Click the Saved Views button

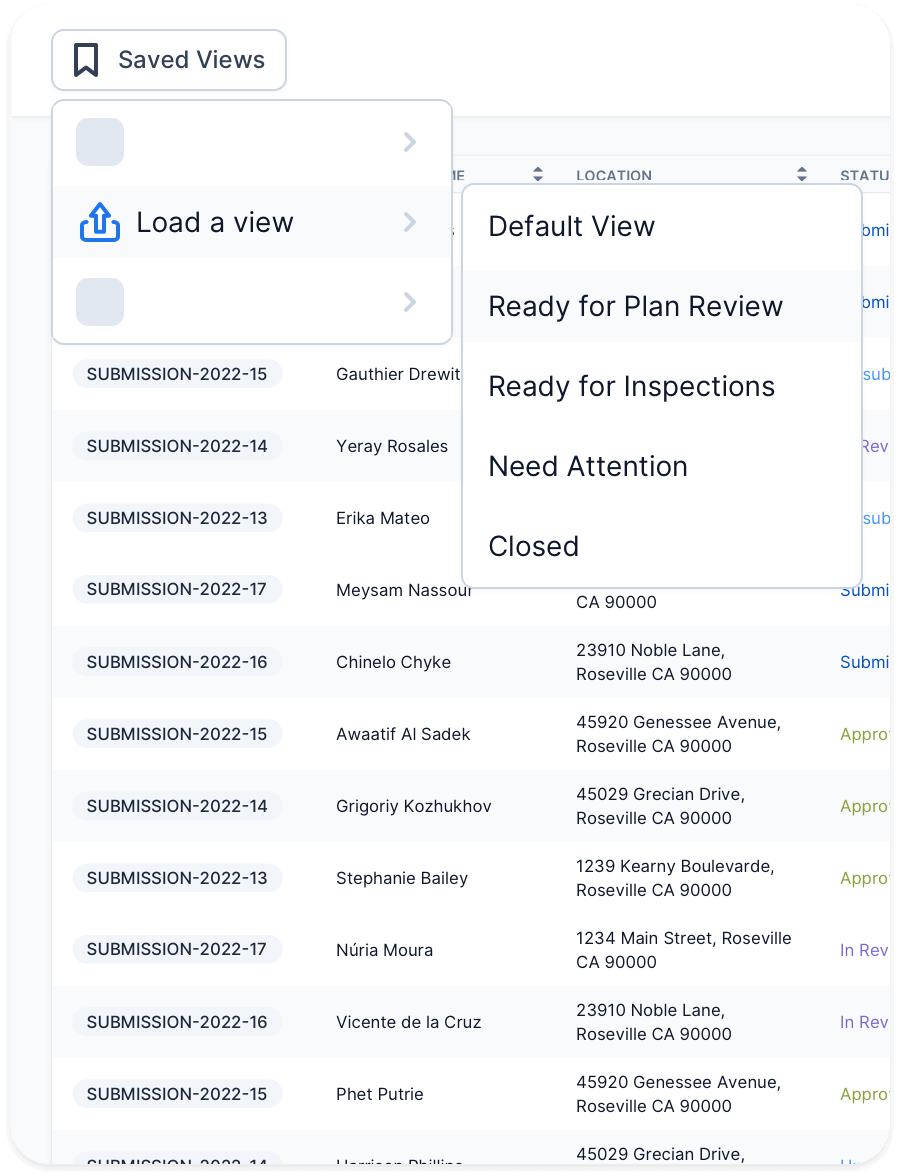pyautogui.click(x=168, y=59)
